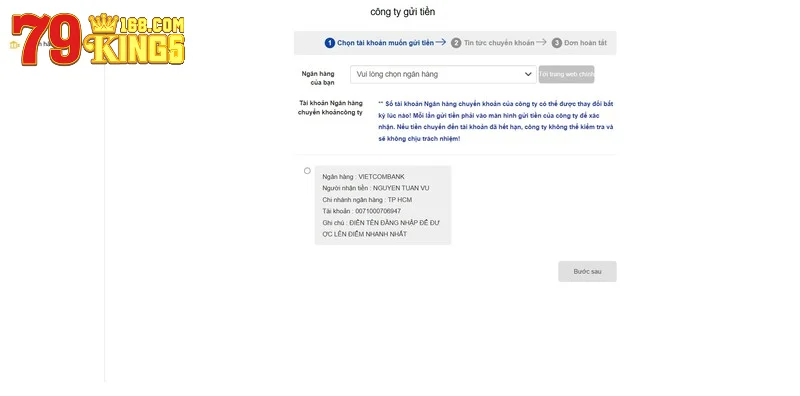The height and width of the screenshot is (396, 800).
Task: Click the 'Chi nhánh ngân hàng : TP HCM' line
Action: (x=367, y=200)
